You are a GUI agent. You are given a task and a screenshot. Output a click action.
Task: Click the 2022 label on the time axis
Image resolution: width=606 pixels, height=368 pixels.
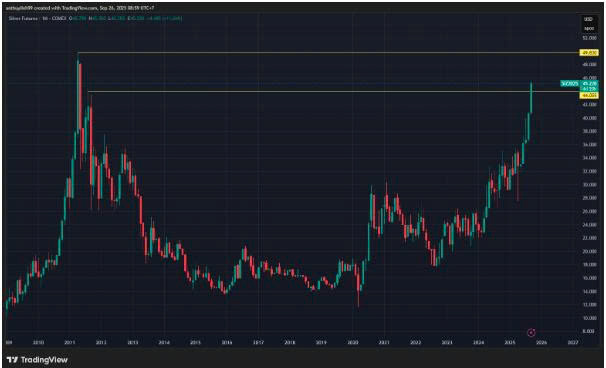415,342
